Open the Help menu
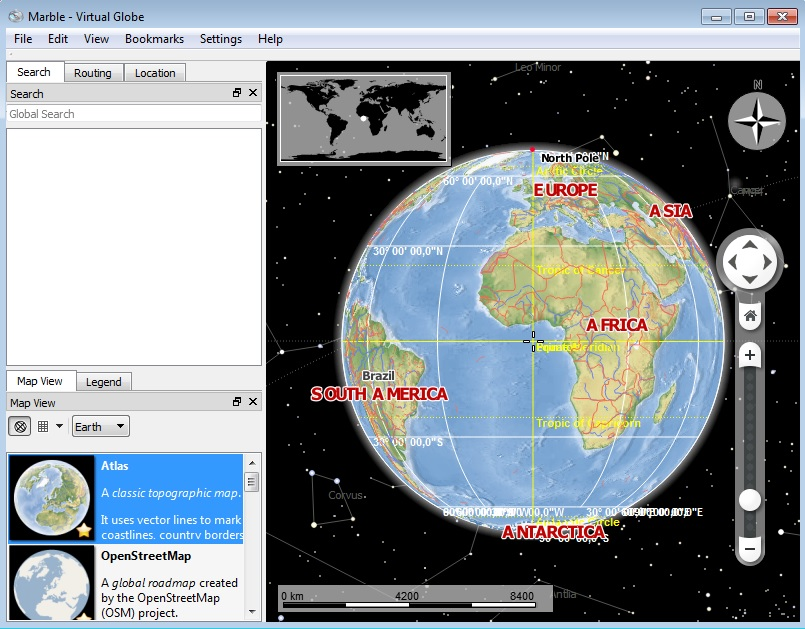Screen dimensions: 805x629 [x=271, y=39]
